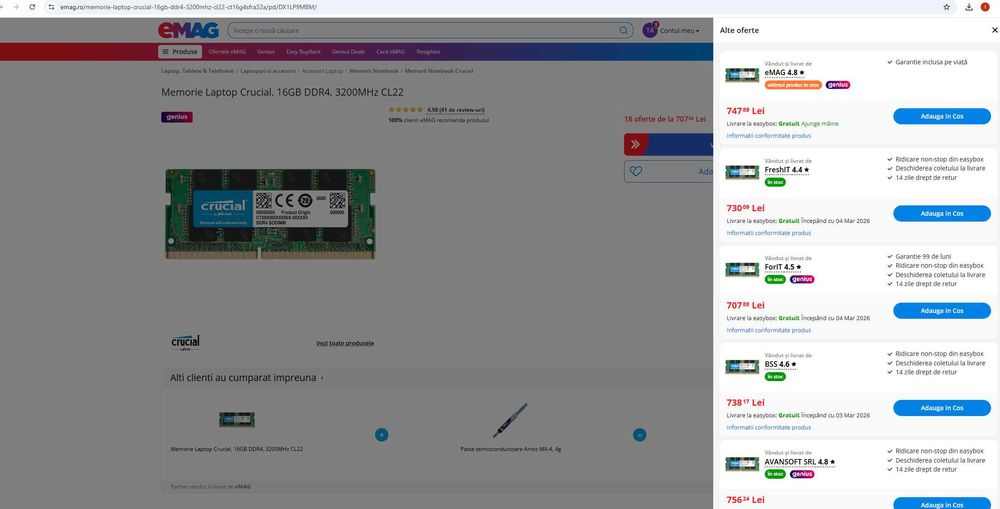Go to Laptop, Tablete & Telefoane breadcrumb
Viewport: 1000px width, 509px height.
[x=198, y=71]
